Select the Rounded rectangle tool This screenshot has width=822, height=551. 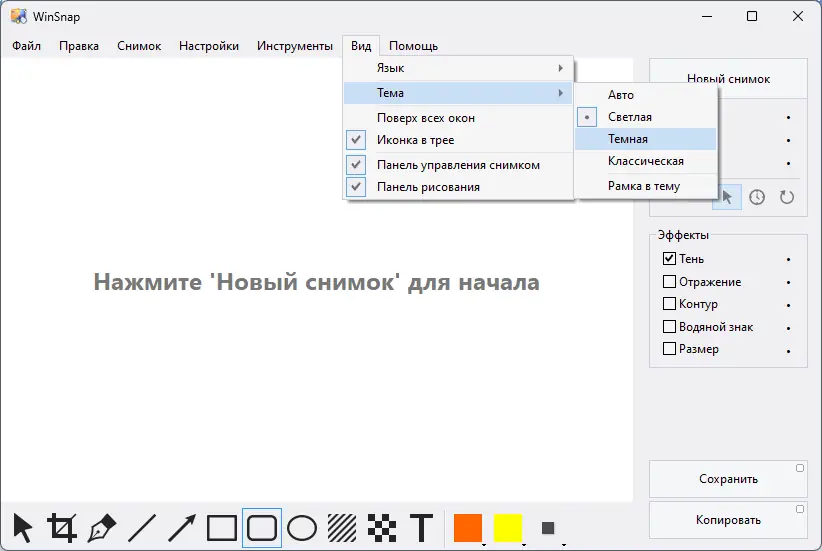(x=262, y=527)
